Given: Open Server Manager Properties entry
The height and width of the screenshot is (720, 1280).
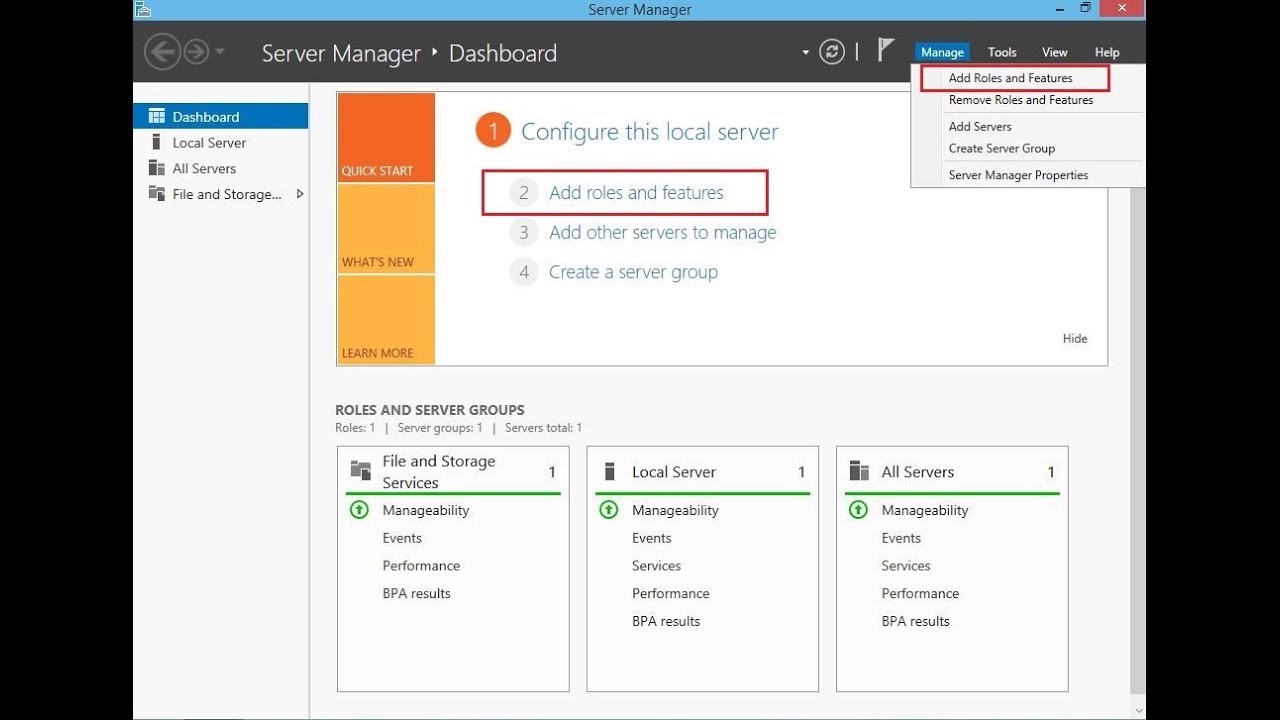Looking at the screenshot, I should pos(1018,175).
